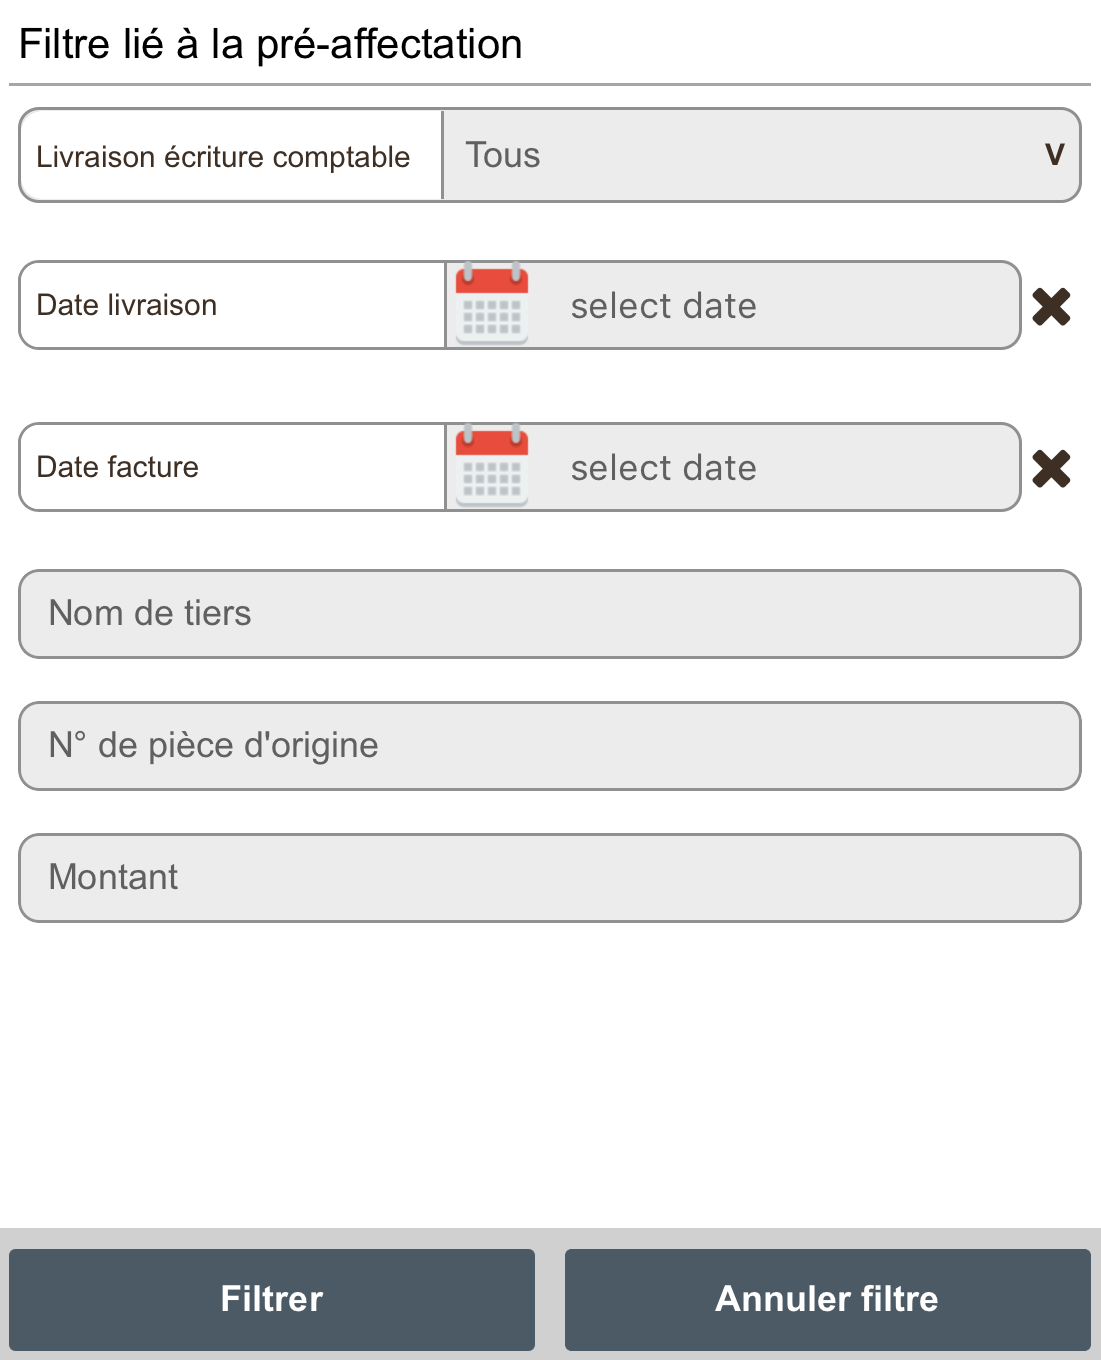The image size is (1101, 1360).
Task: Clear the Date facture with X icon
Action: click(1051, 468)
